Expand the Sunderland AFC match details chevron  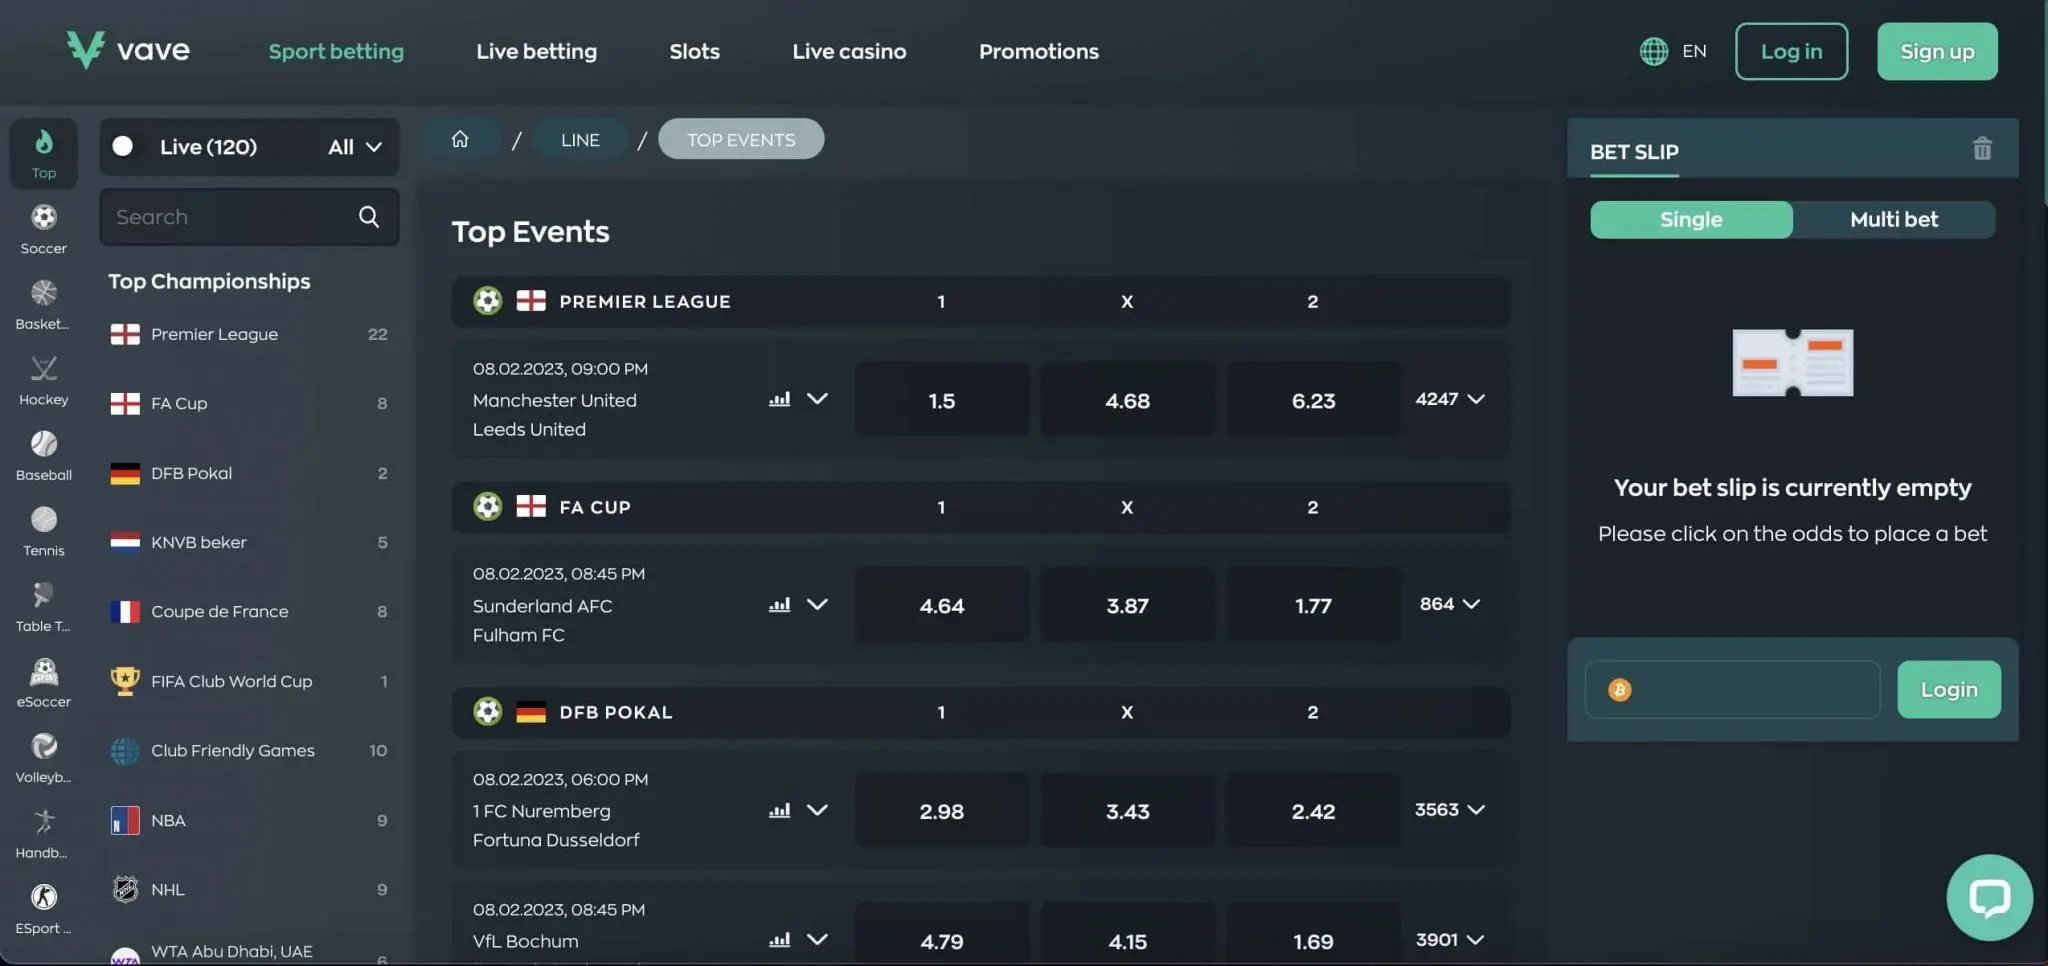817,604
